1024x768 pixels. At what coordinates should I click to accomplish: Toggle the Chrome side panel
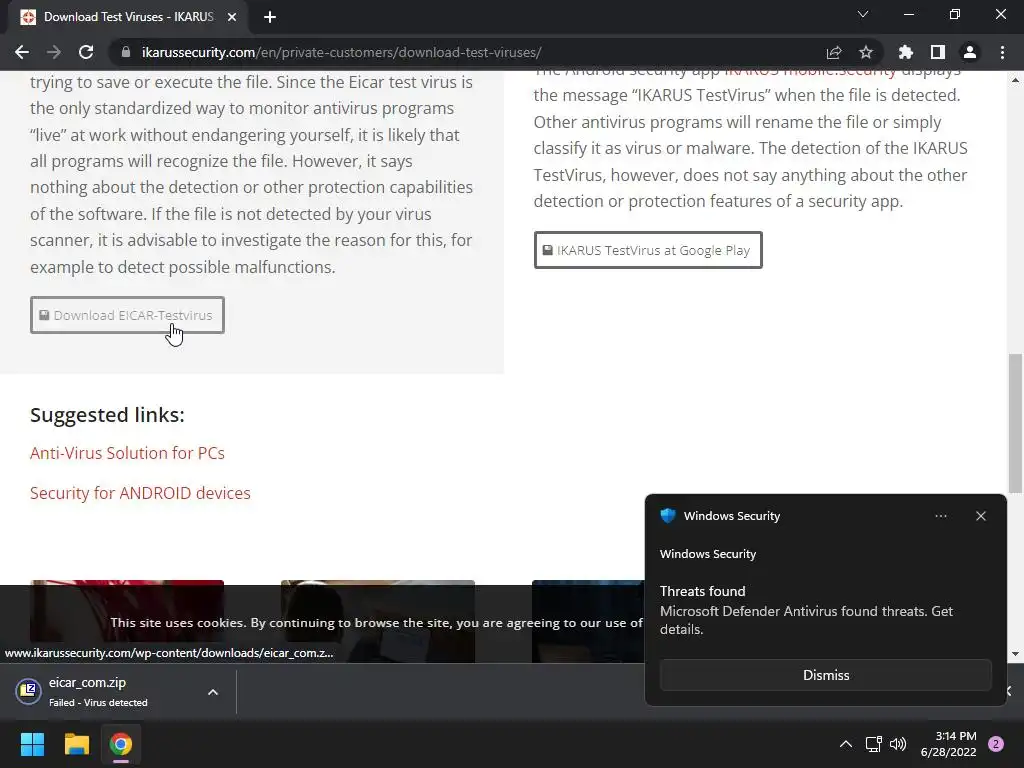tap(938, 52)
